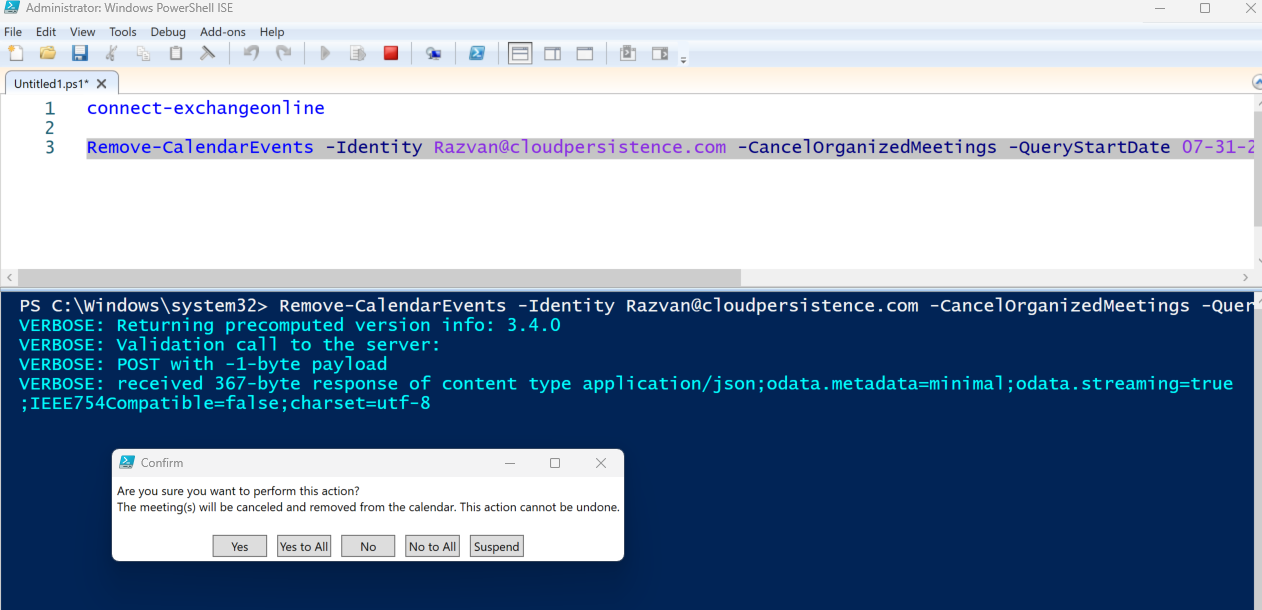Image resolution: width=1262 pixels, height=610 pixels.
Task: Open the Help menu
Action: coord(272,32)
